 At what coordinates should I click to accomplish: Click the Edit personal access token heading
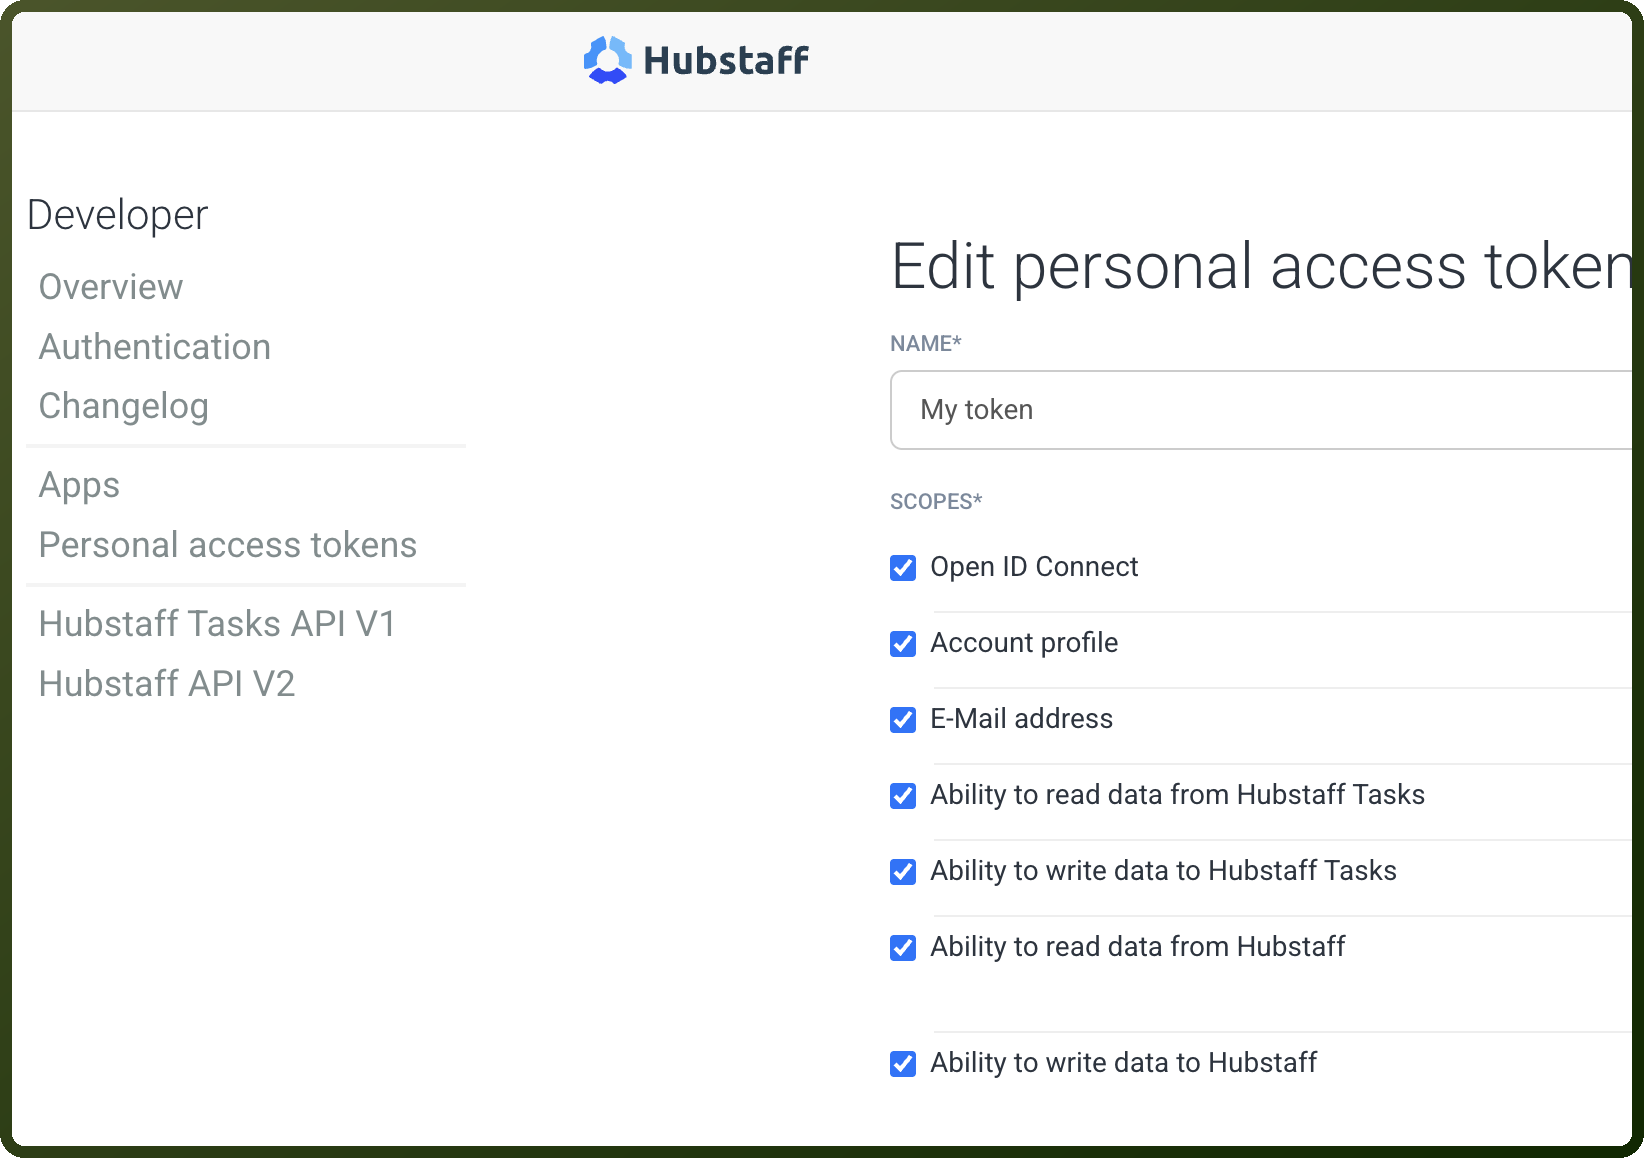[x=1261, y=267]
